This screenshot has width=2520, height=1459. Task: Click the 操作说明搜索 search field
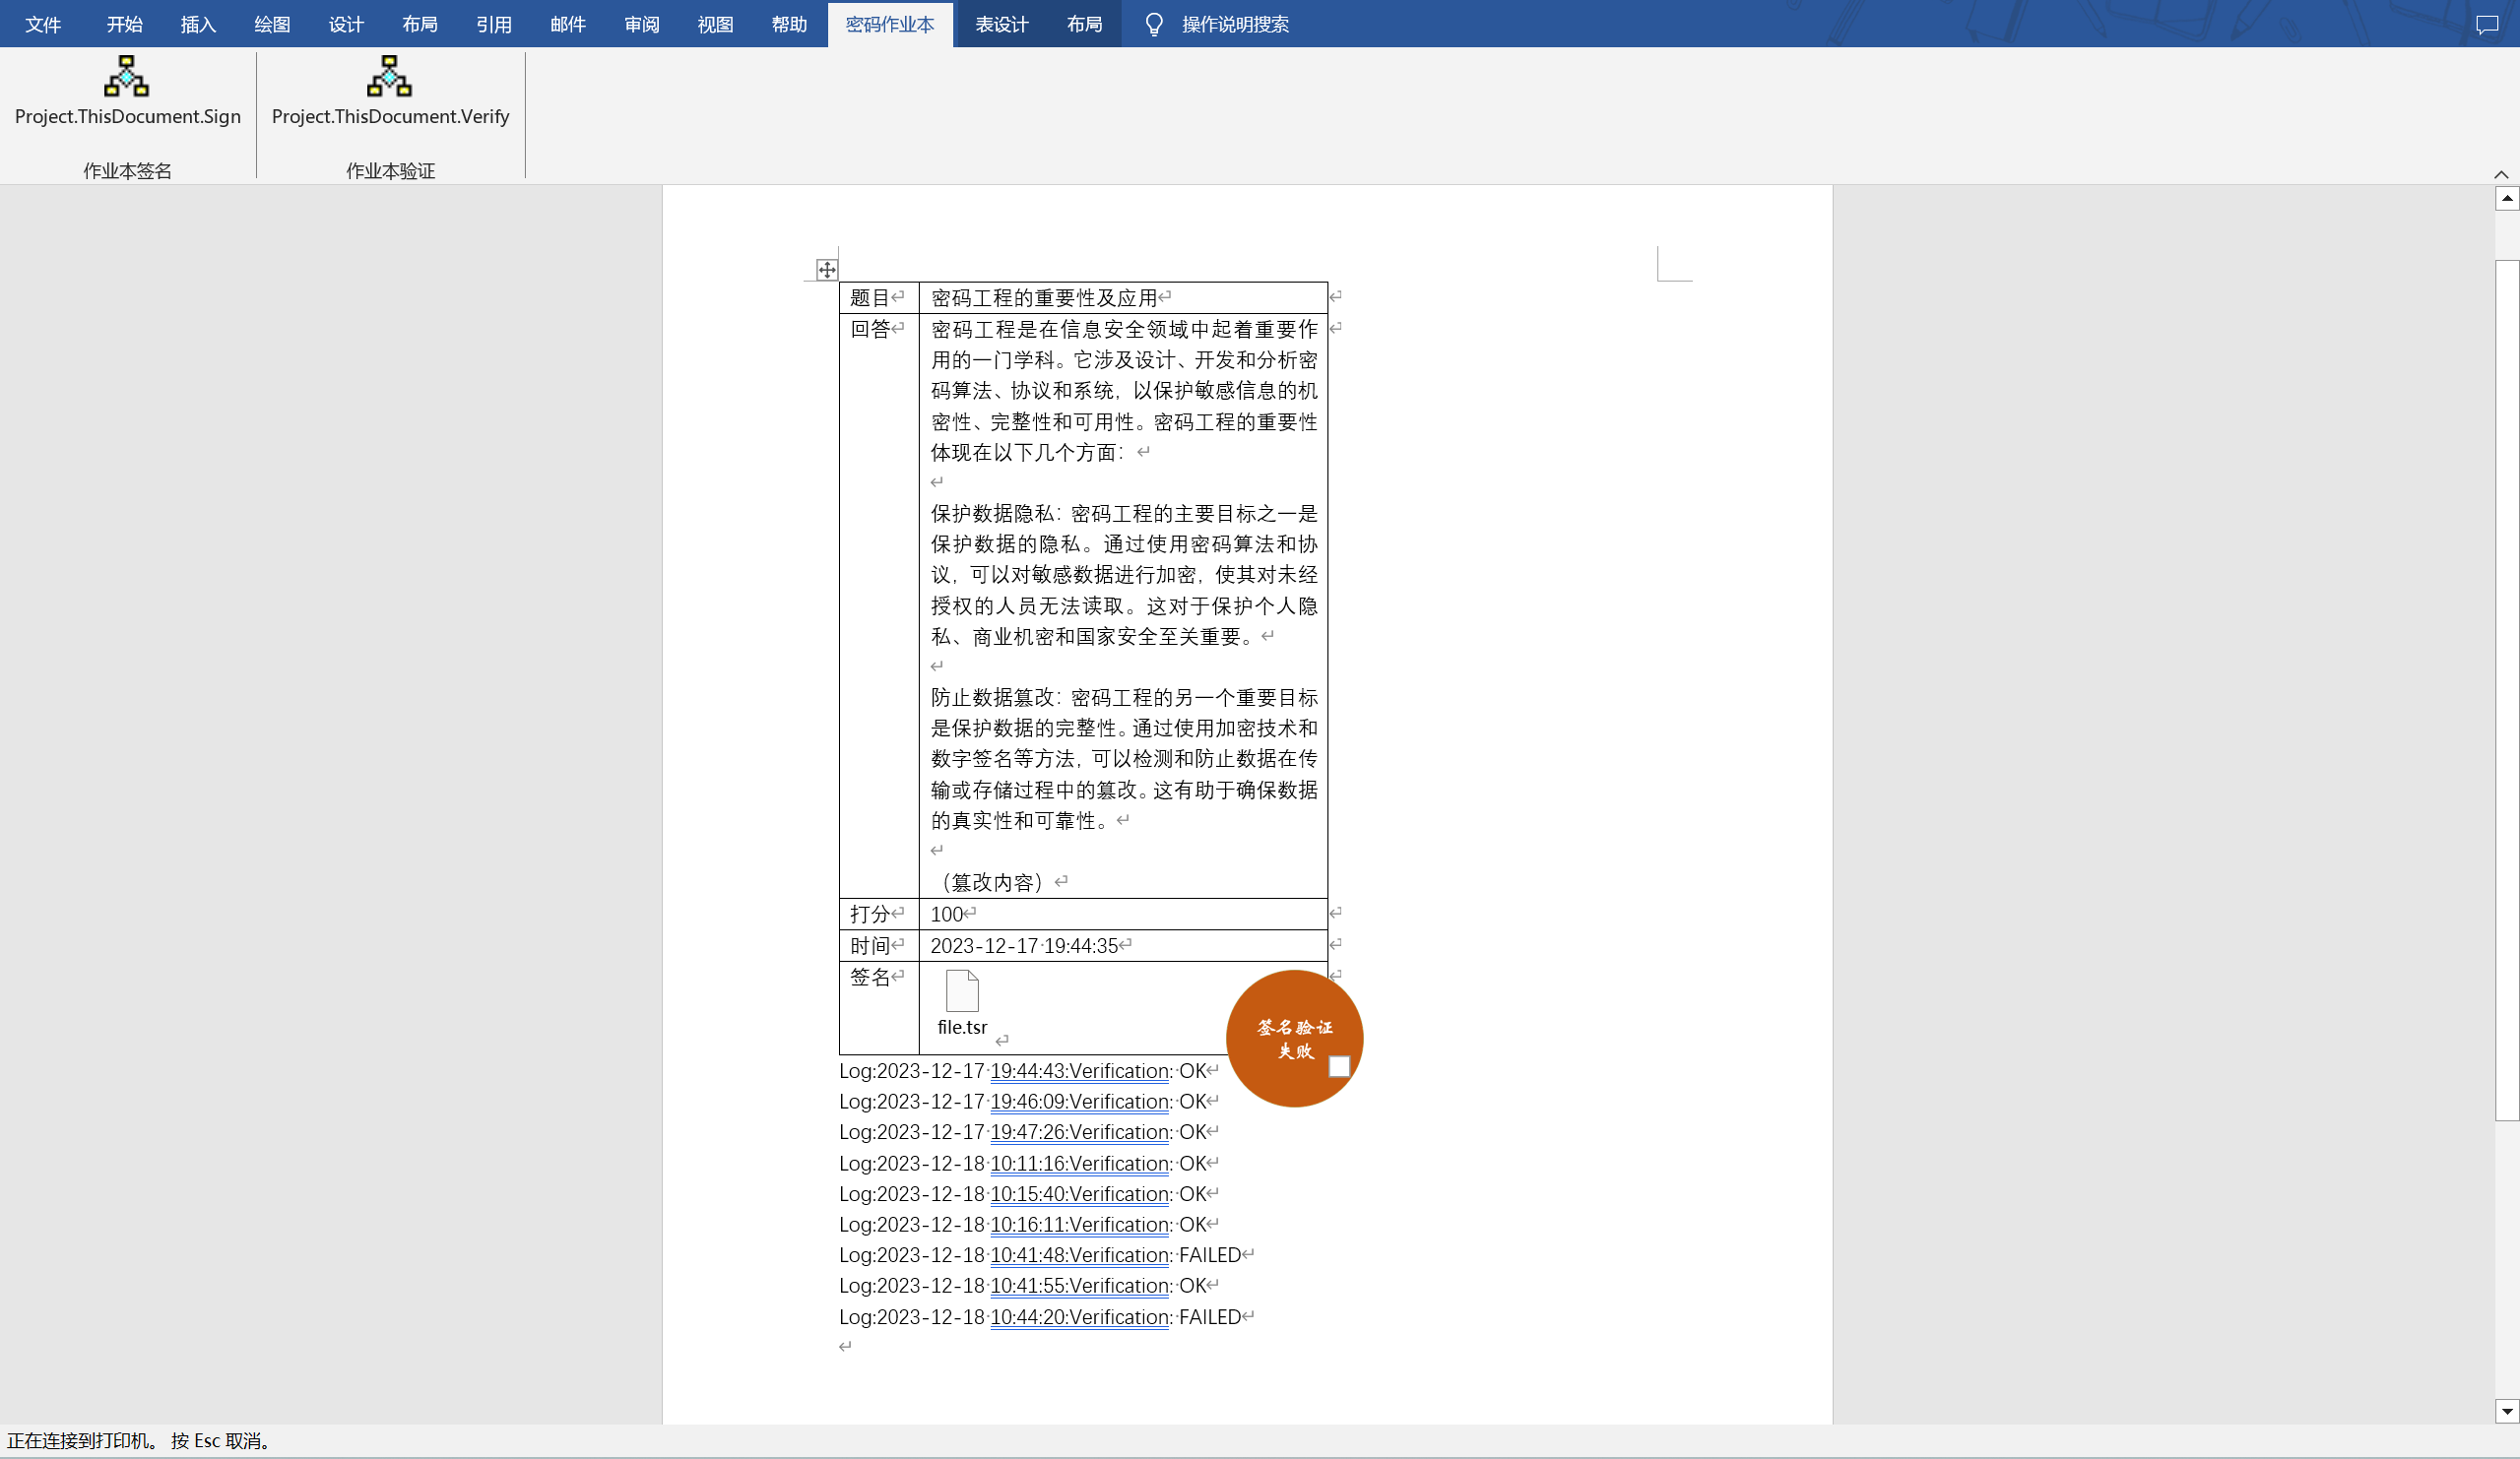tap(1235, 24)
